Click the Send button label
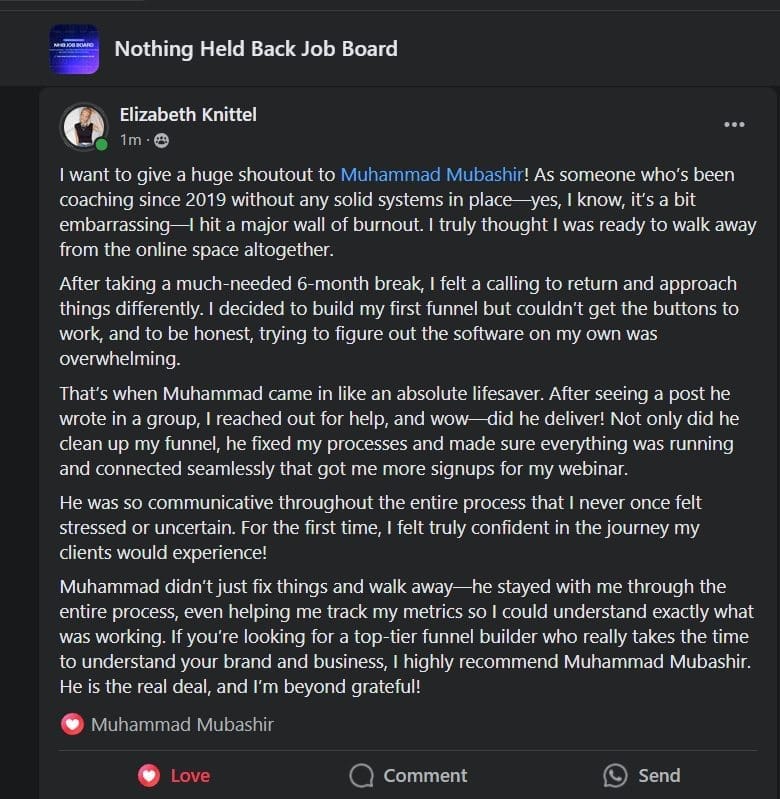 (x=659, y=775)
